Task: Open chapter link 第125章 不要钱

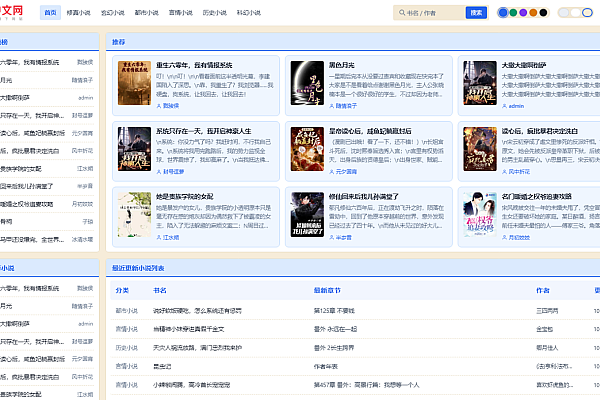Action: (334, 311)
